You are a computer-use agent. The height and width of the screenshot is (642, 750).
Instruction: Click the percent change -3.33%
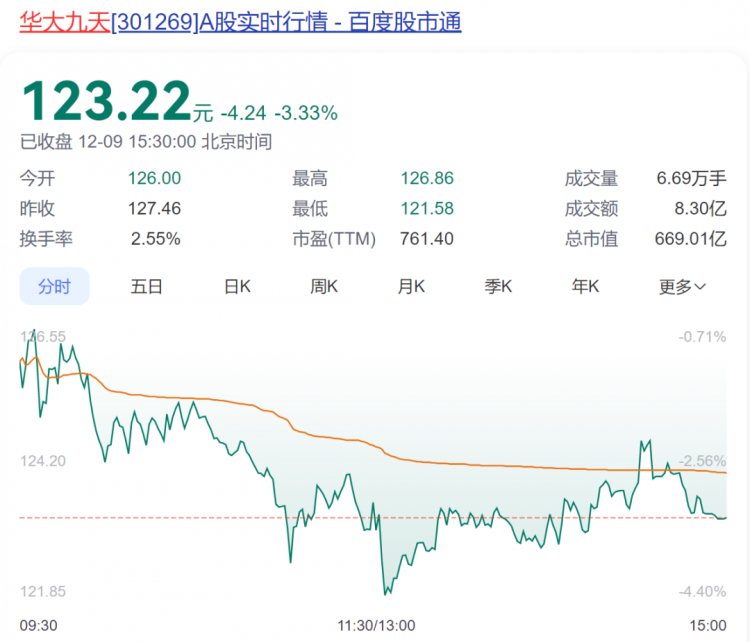coord(306,113)
